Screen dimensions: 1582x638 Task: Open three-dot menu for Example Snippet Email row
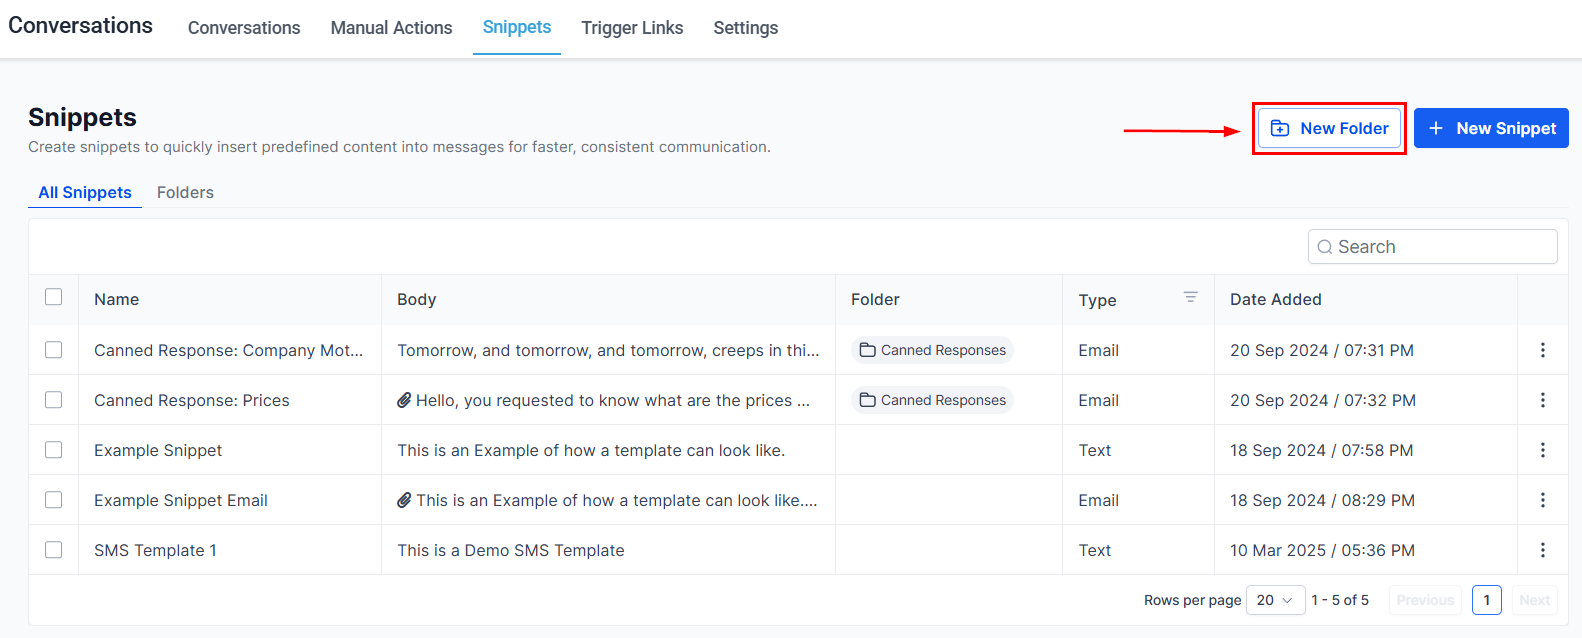1542,500
